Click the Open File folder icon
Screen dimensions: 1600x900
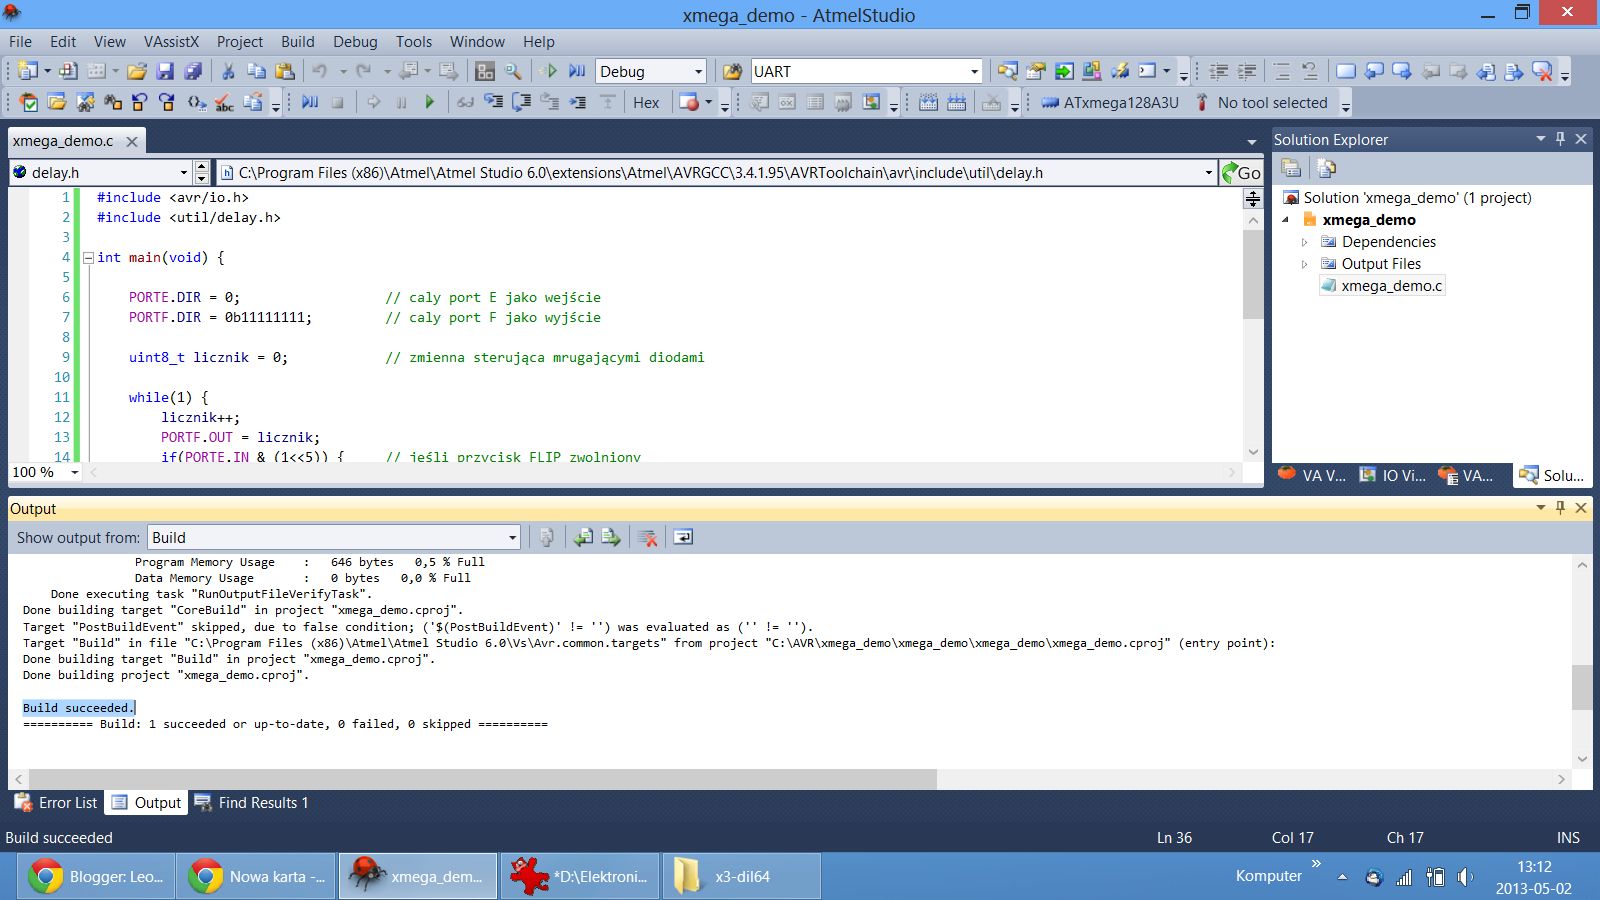137,71
